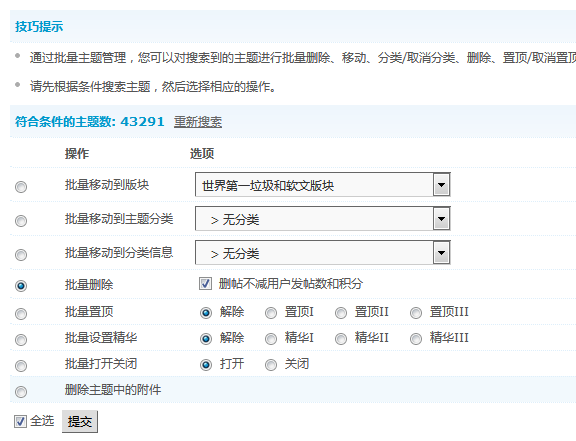Open the 分类信息 dropdown showing 无分类
Image resolution: width=576 pixels, height=441 pixels.
click(323, 252)
